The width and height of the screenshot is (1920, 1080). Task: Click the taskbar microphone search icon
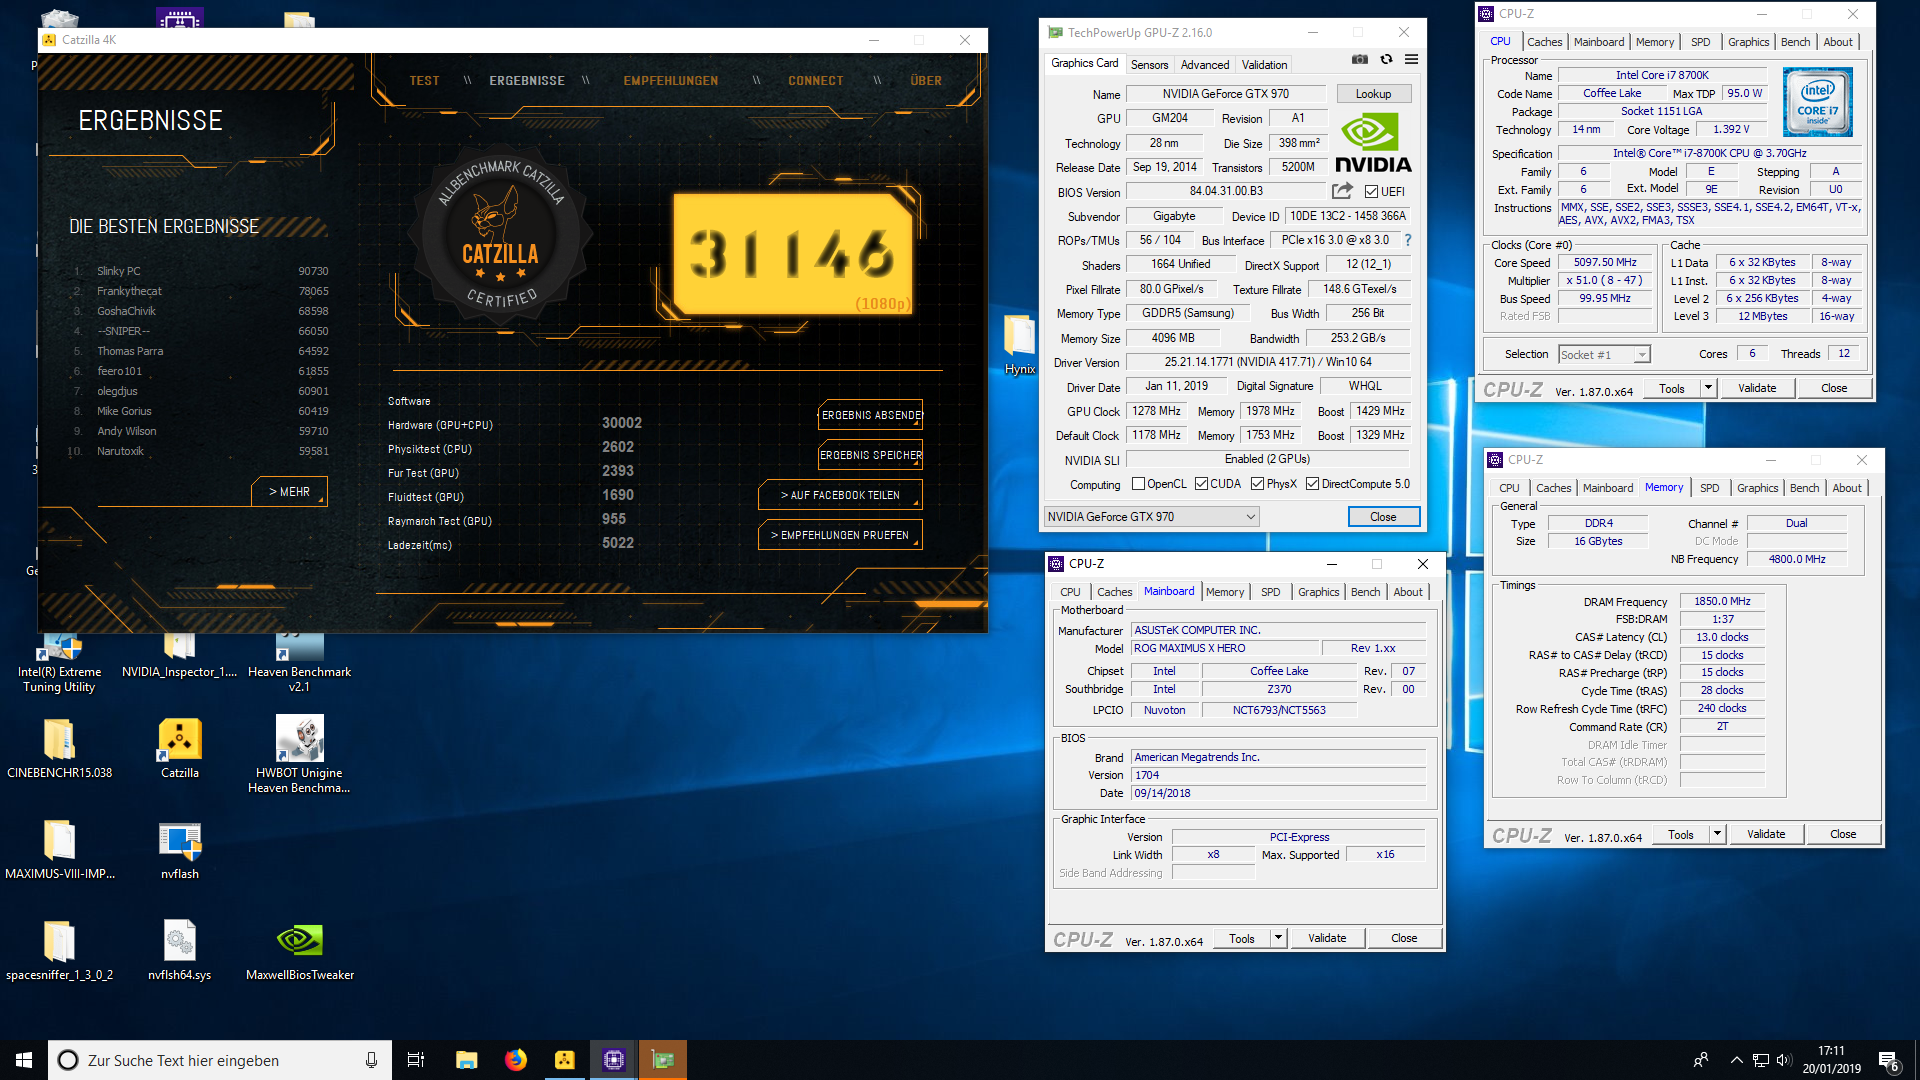click(x=371, y=1060)
